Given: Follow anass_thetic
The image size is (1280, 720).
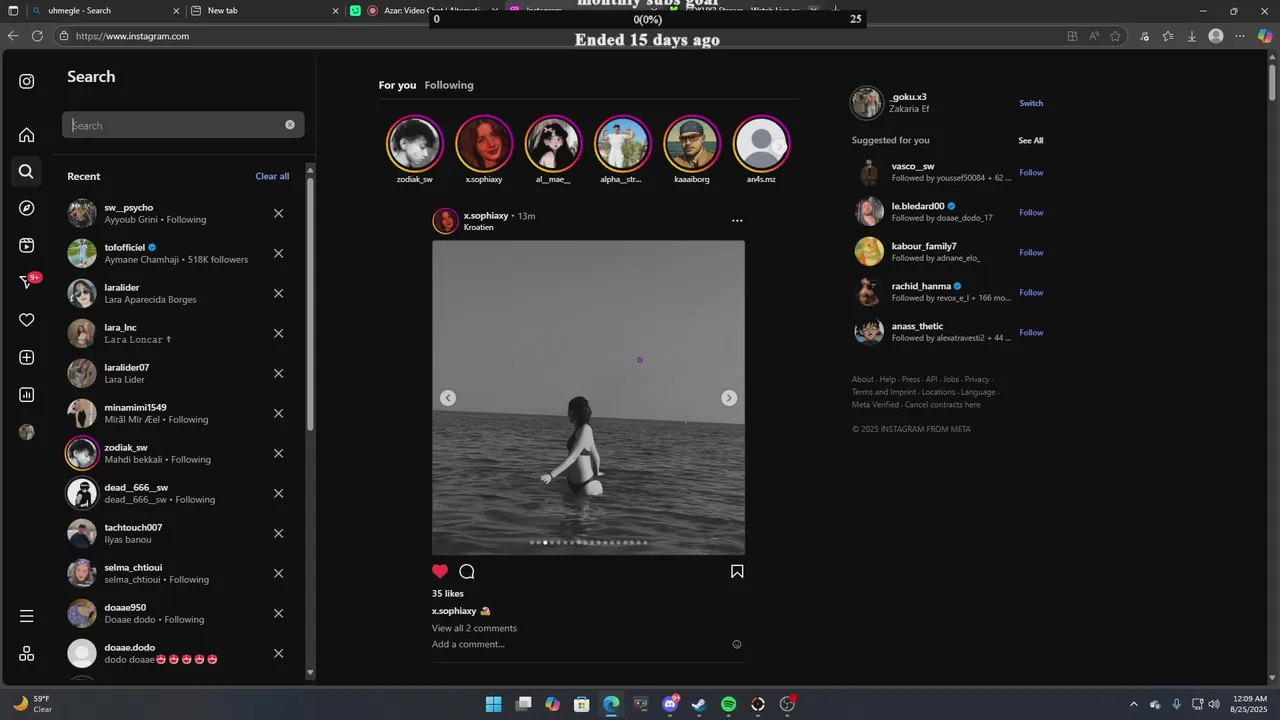Looking at the screenshot, I should 1031,332.
